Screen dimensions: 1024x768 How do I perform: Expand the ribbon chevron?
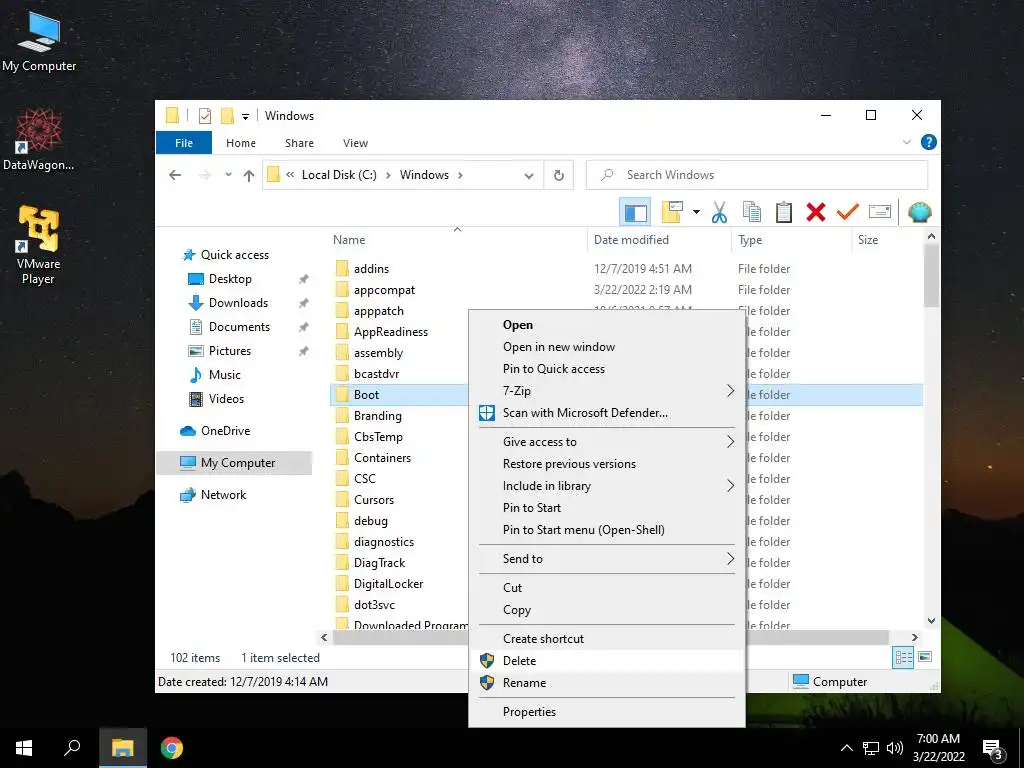[x=906, y=142]
